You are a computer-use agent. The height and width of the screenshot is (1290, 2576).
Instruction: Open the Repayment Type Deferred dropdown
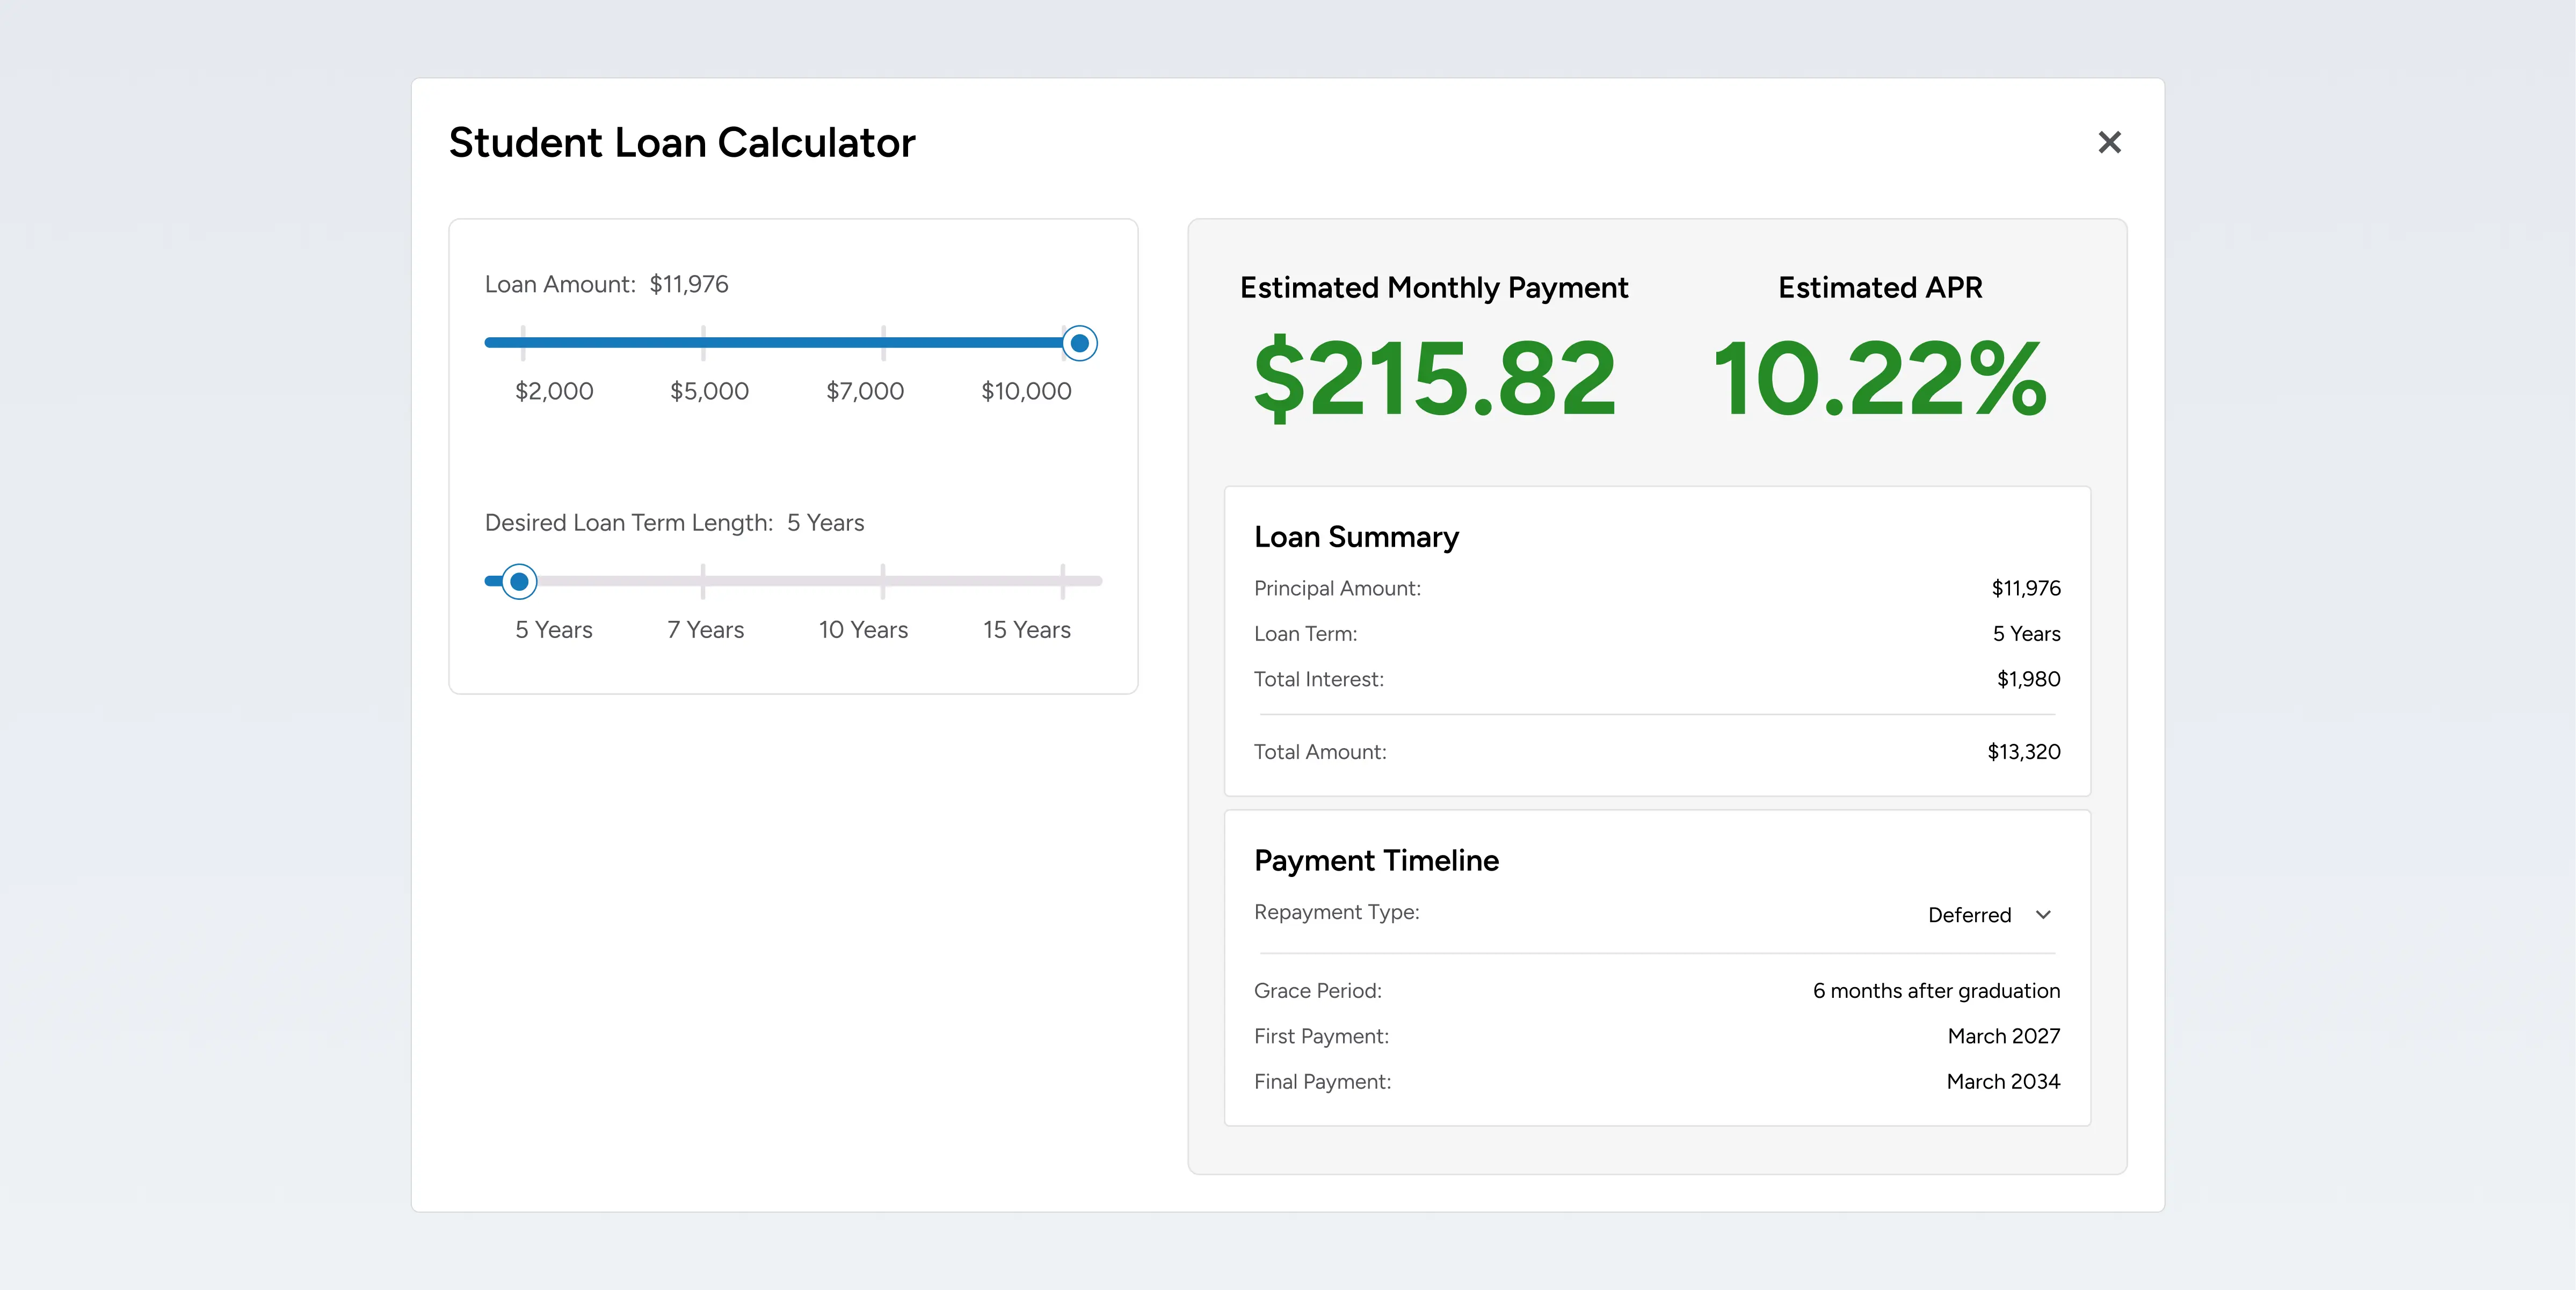[x=1989, y=915]
